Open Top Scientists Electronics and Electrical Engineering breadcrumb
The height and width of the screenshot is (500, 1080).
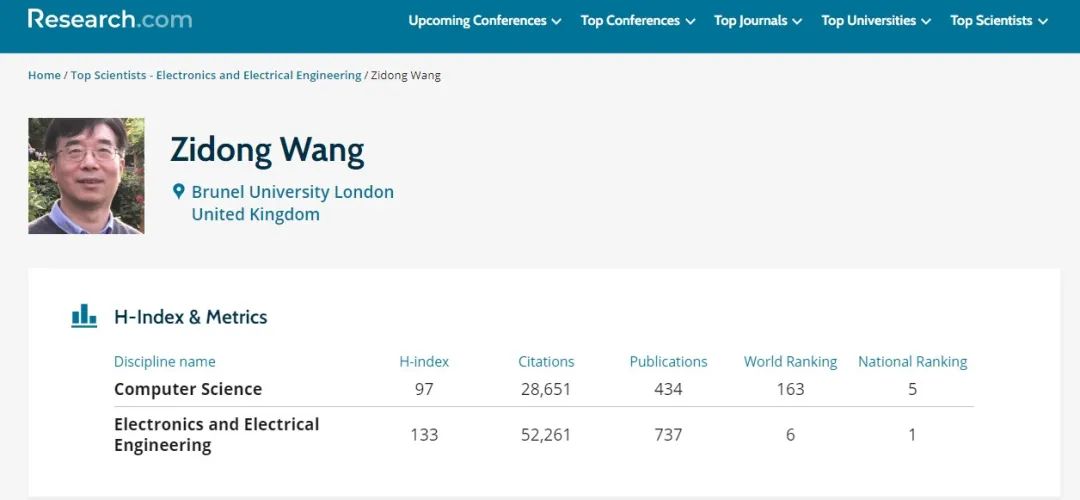click(216, 75)
